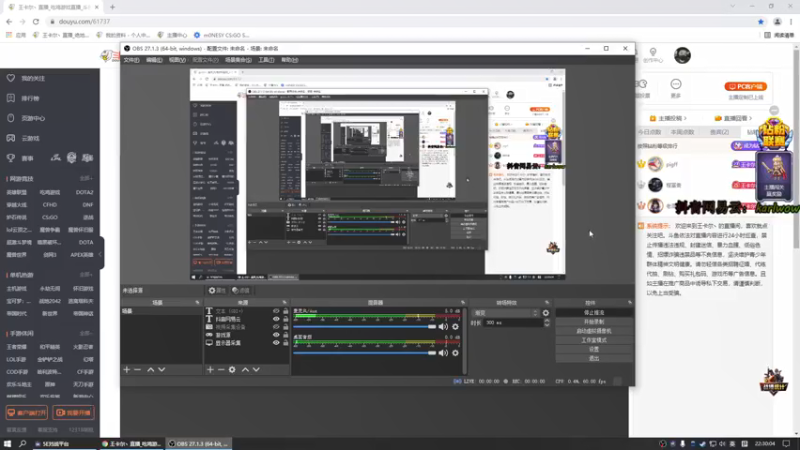Toggle visibility of video capture device source
800x450 pixels.
(x=276, y=327)
